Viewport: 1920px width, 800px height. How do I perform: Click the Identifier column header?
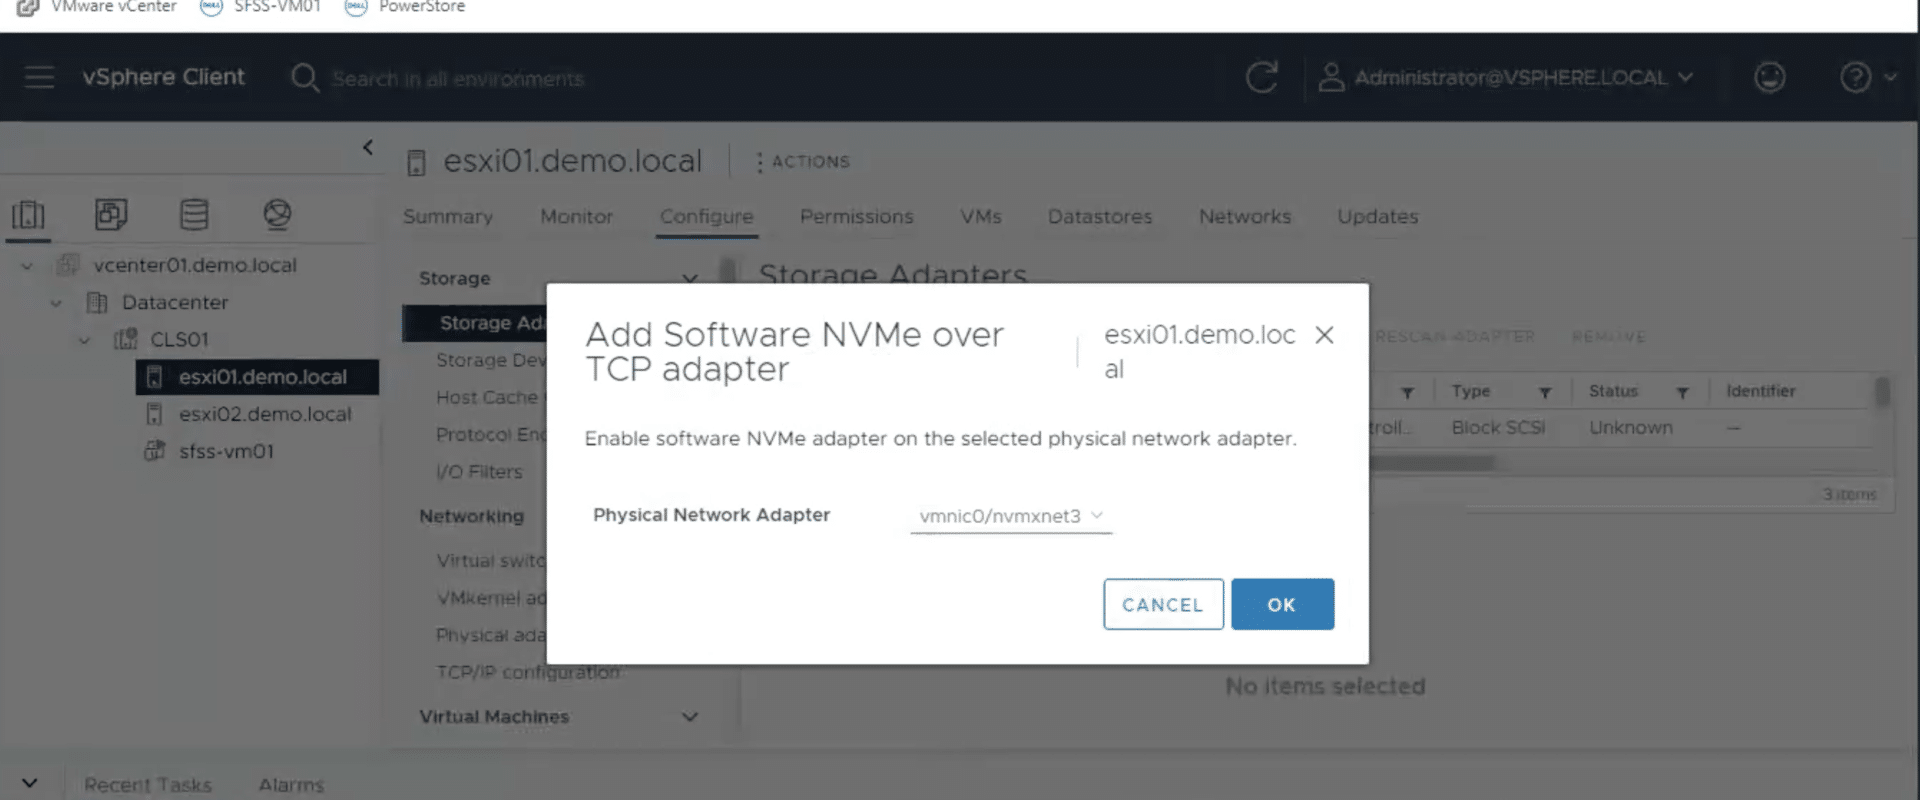click(x=1760, y=391)
